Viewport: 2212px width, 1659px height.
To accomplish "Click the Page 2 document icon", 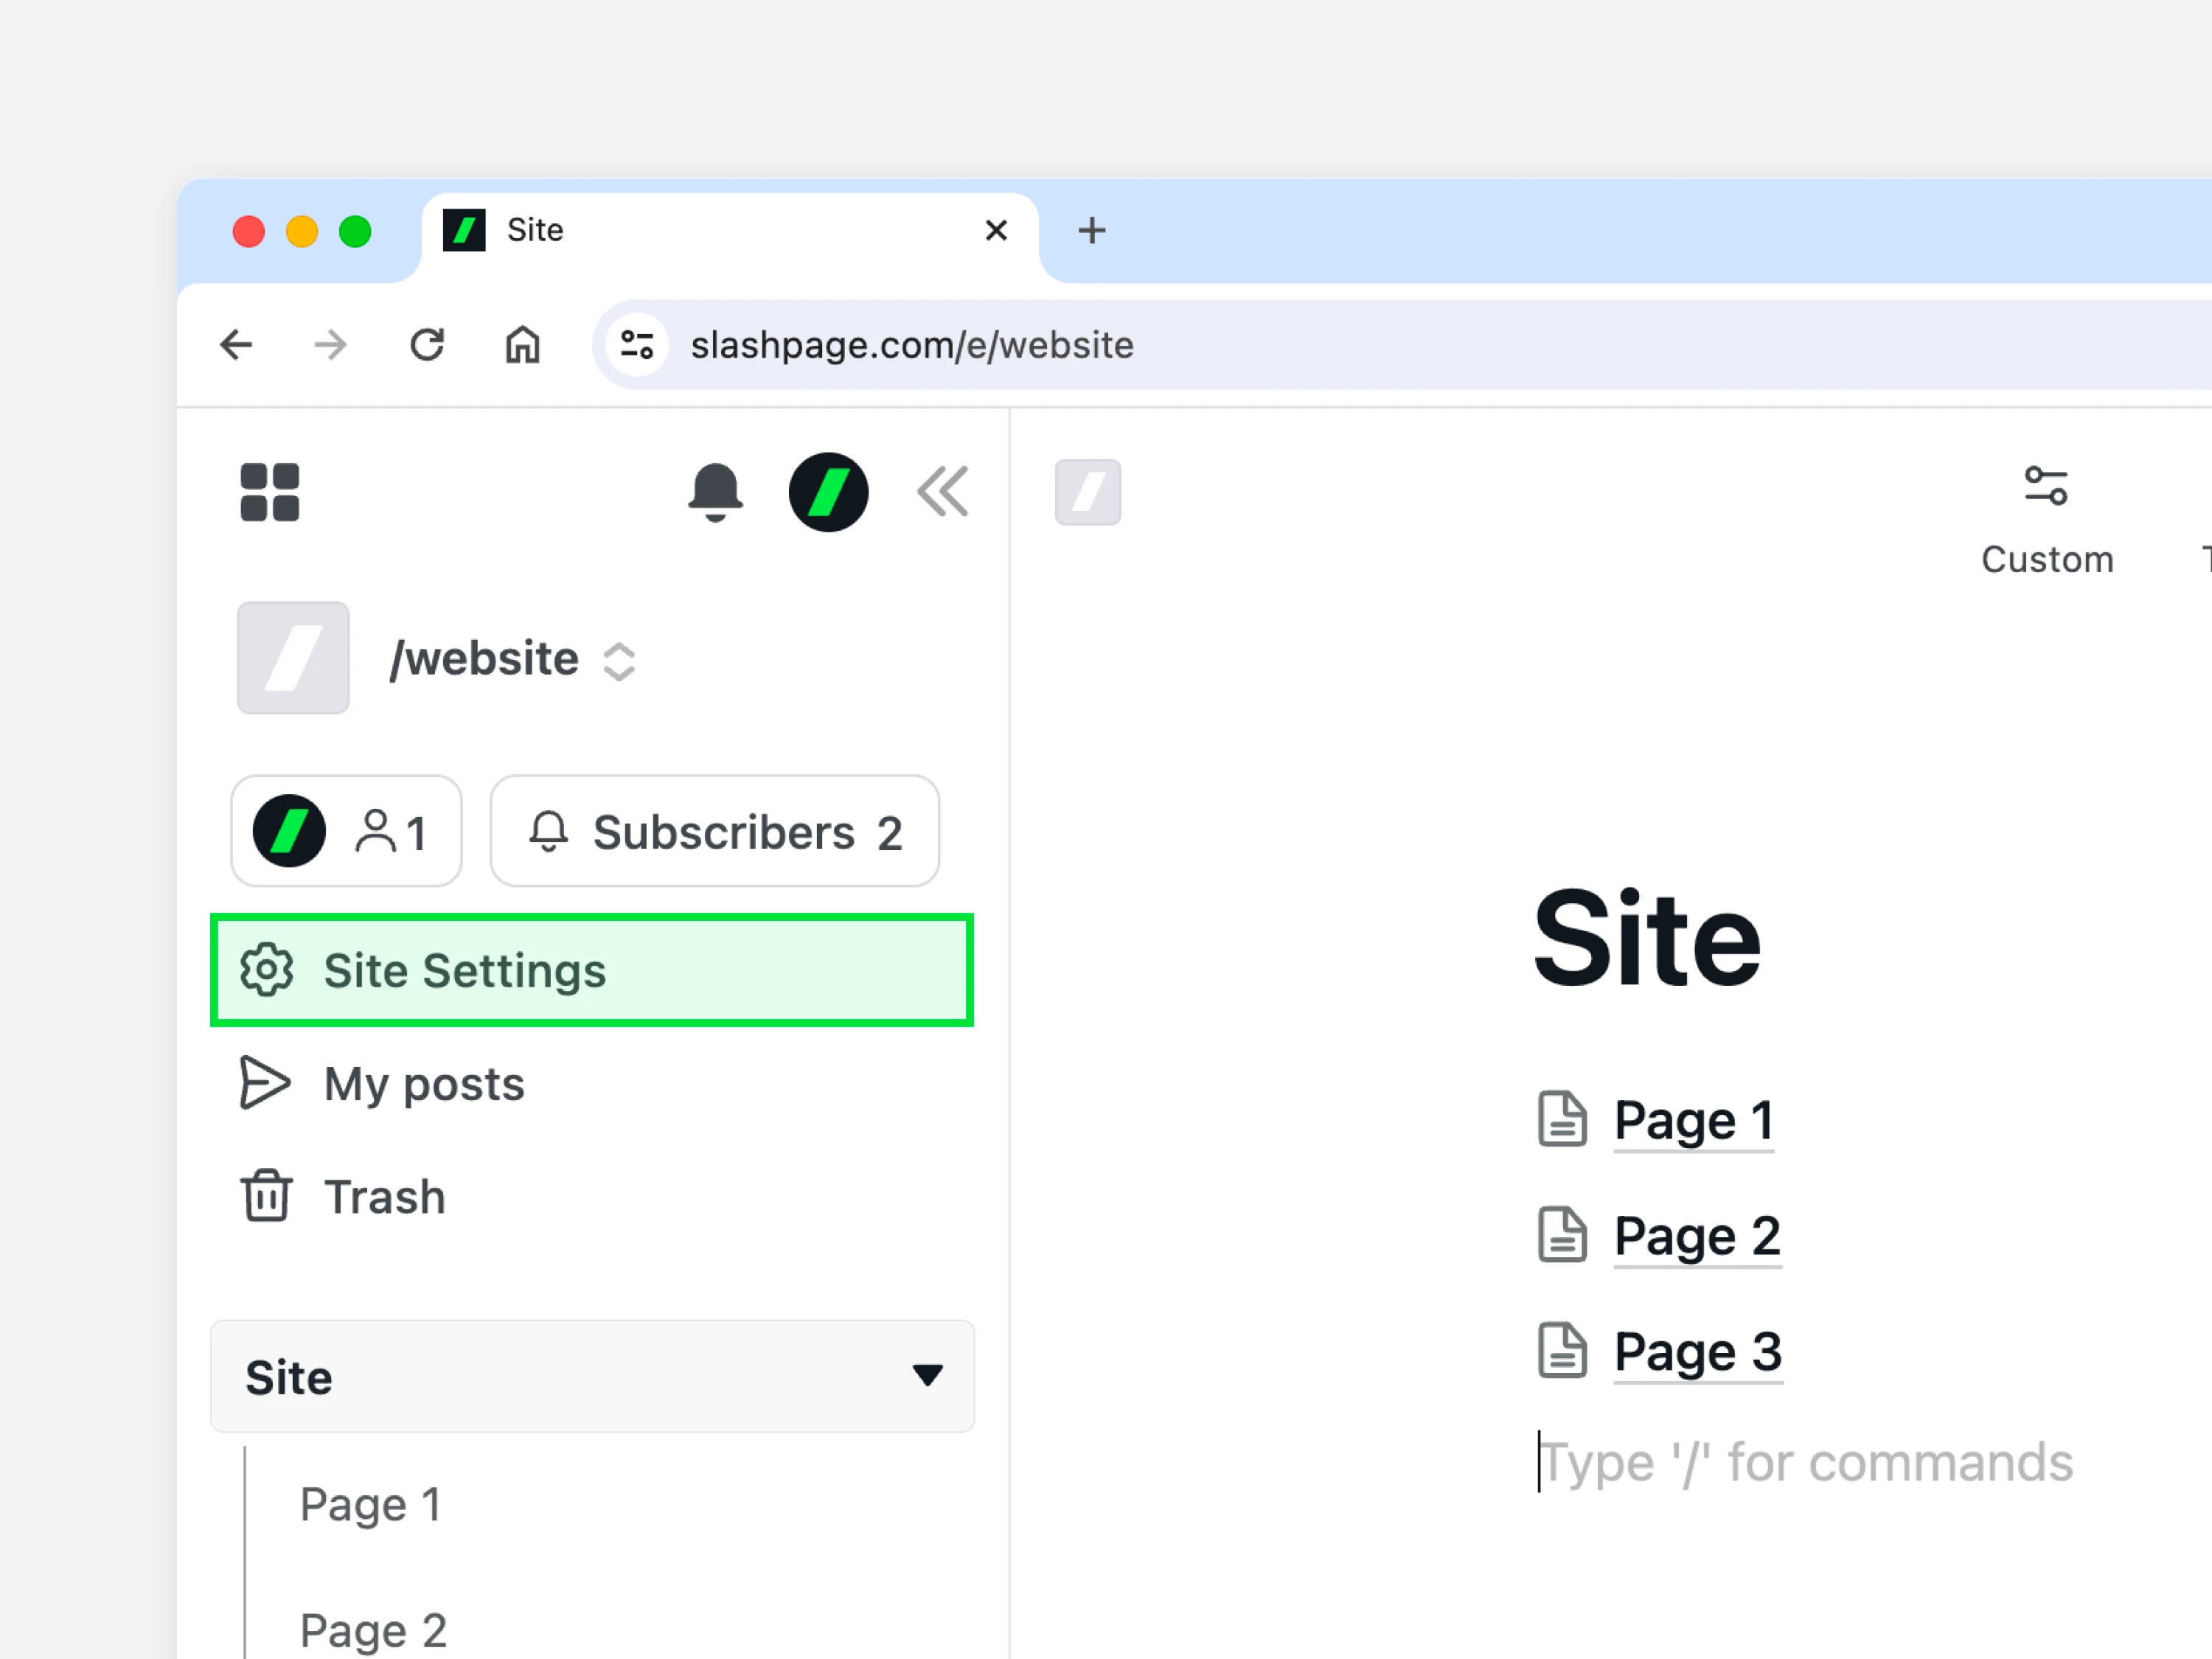I will point(1562,1235).
